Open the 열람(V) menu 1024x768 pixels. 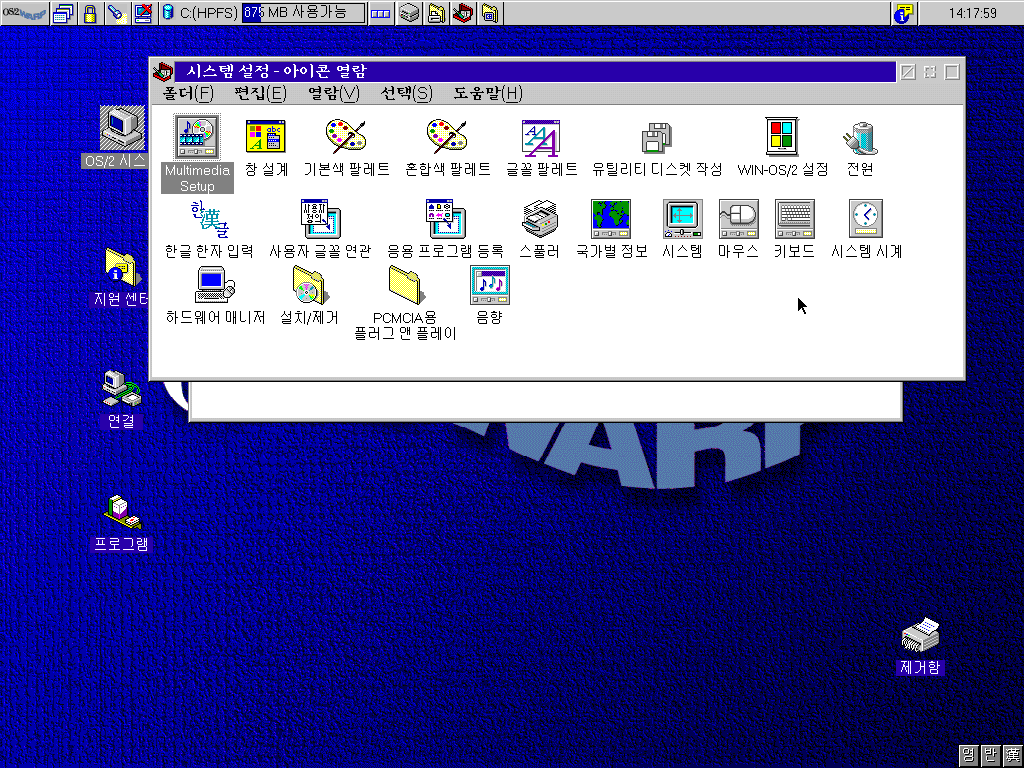333,93
